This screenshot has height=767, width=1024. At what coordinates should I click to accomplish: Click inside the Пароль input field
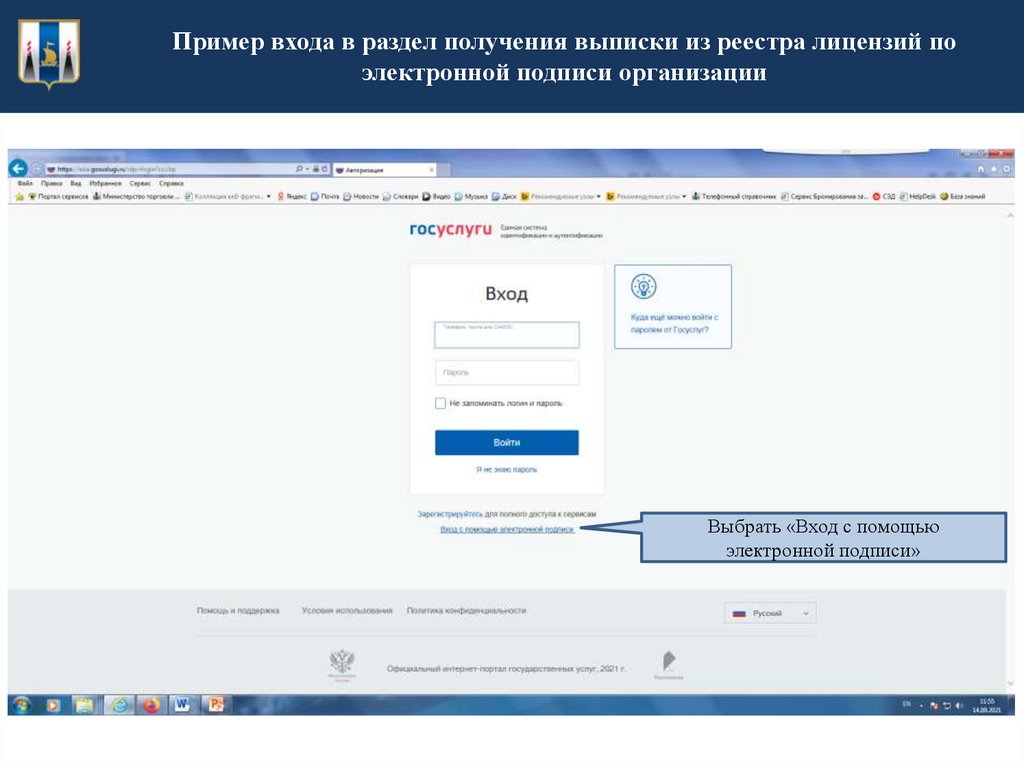tap(508, 373)
